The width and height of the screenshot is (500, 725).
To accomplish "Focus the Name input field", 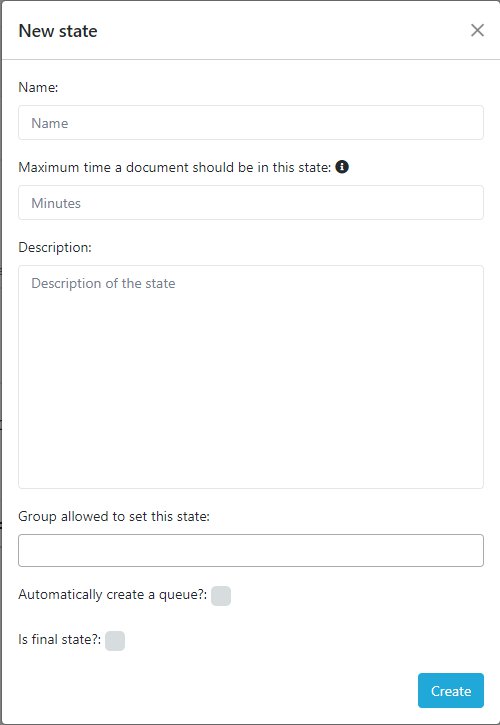I will 251,123.
